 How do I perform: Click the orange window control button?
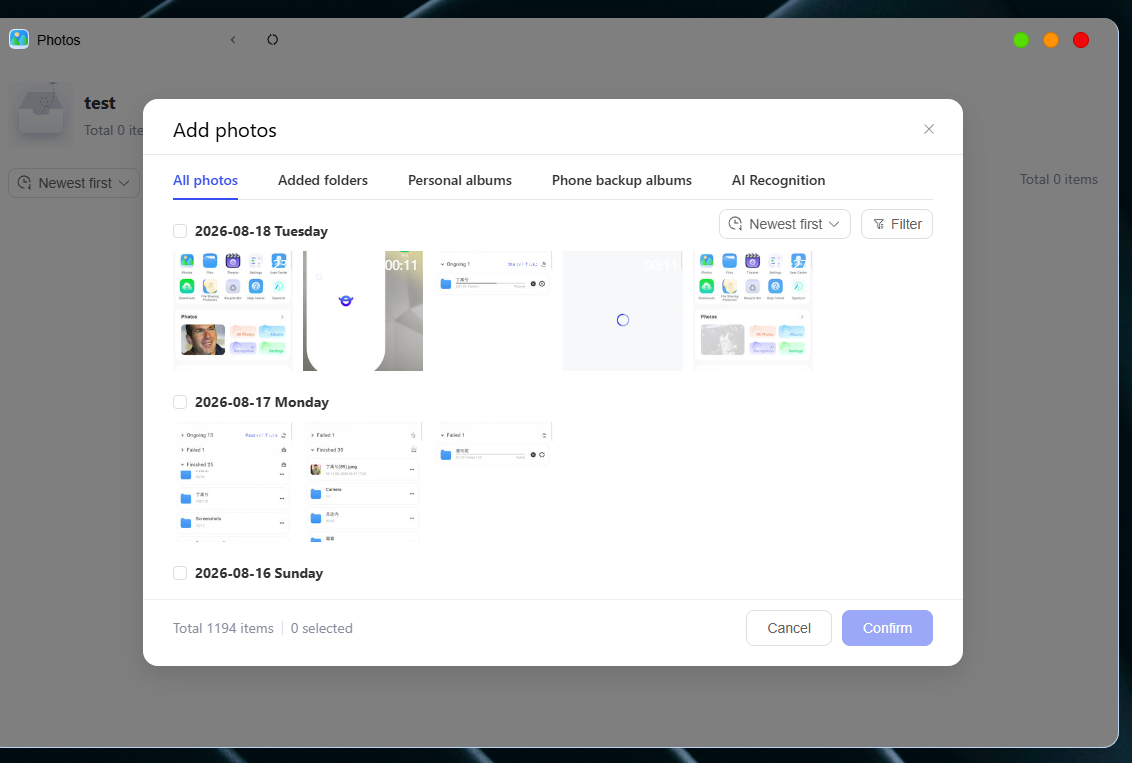click(x=1051, y=40)
